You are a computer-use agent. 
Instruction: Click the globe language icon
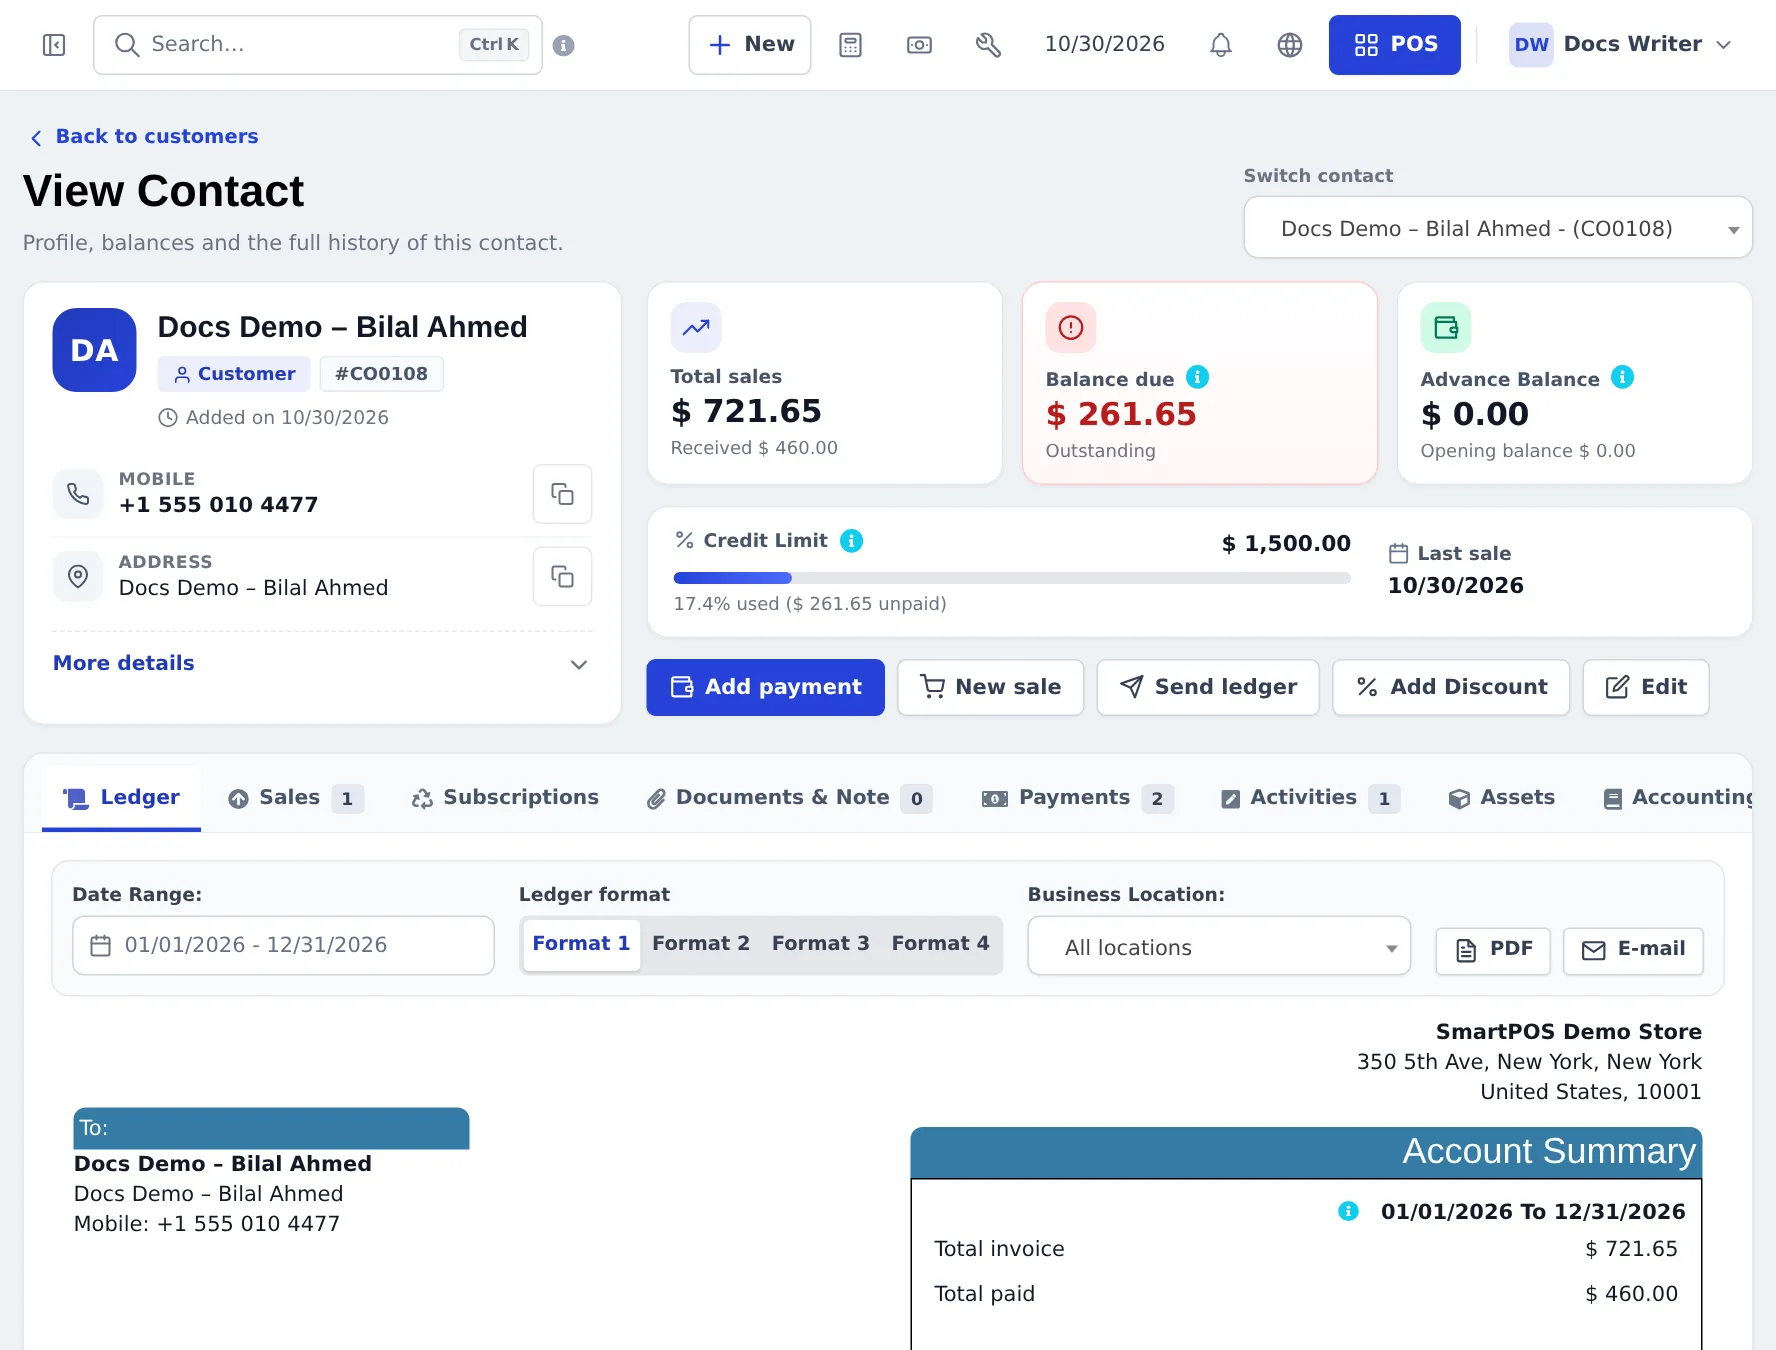pyautogui.click(x=1290, y=45)
